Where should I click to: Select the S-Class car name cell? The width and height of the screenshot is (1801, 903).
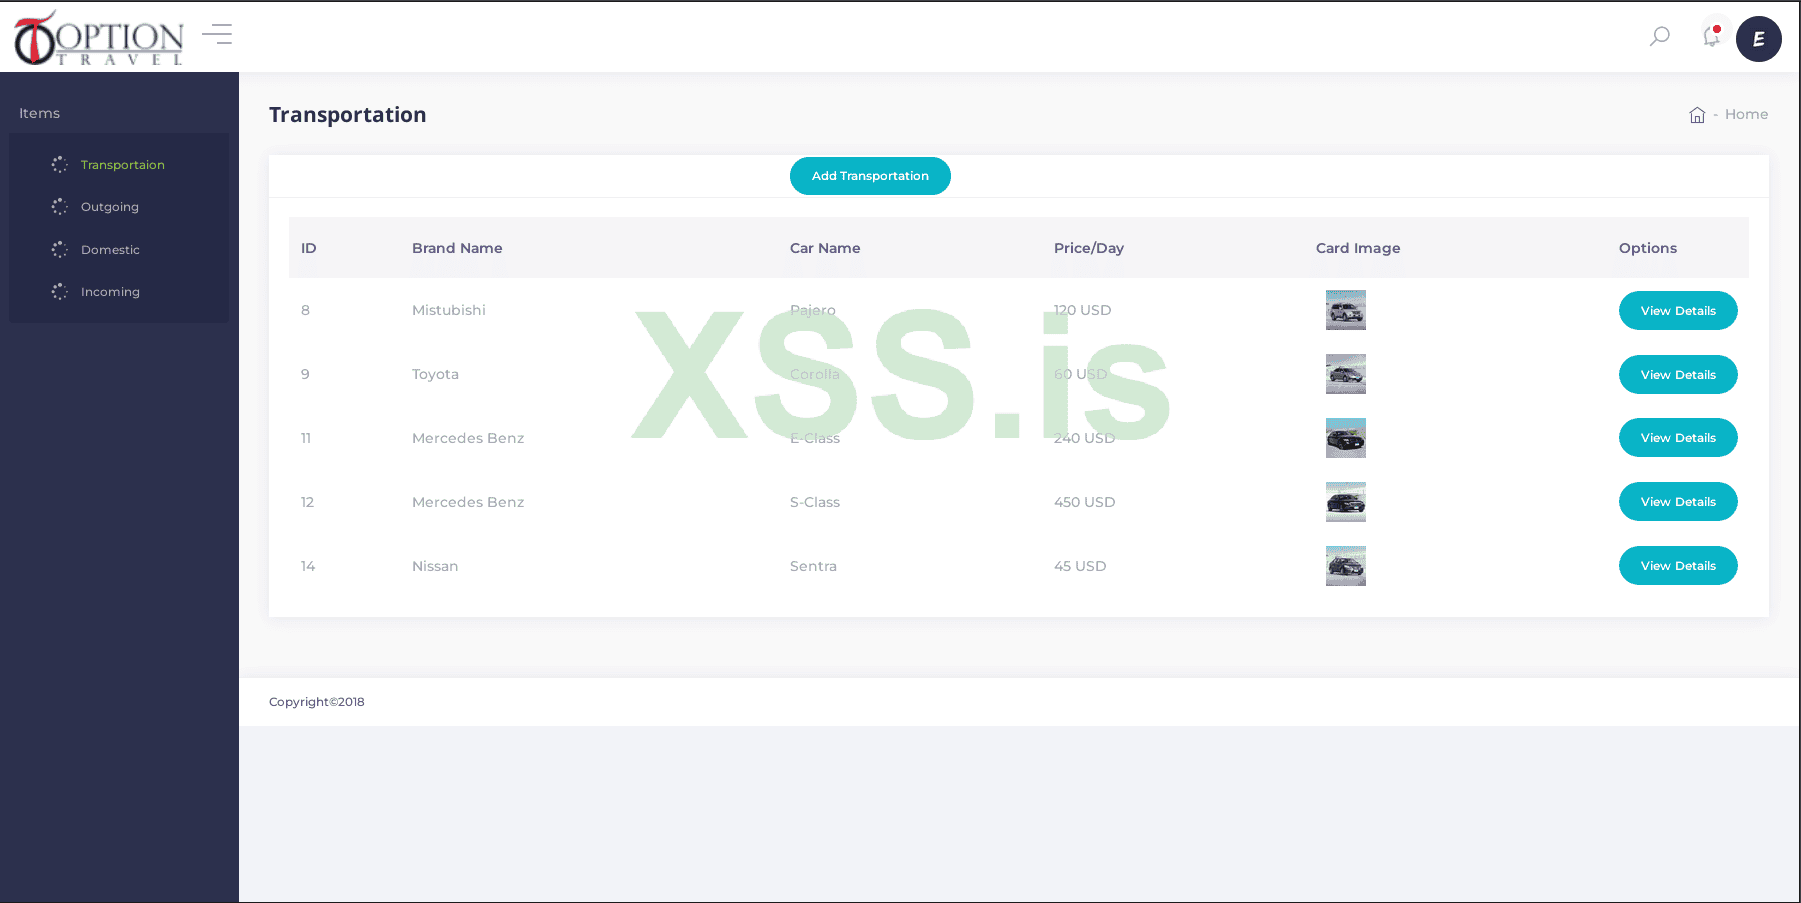pyautogui.click(x=815, y=502)
